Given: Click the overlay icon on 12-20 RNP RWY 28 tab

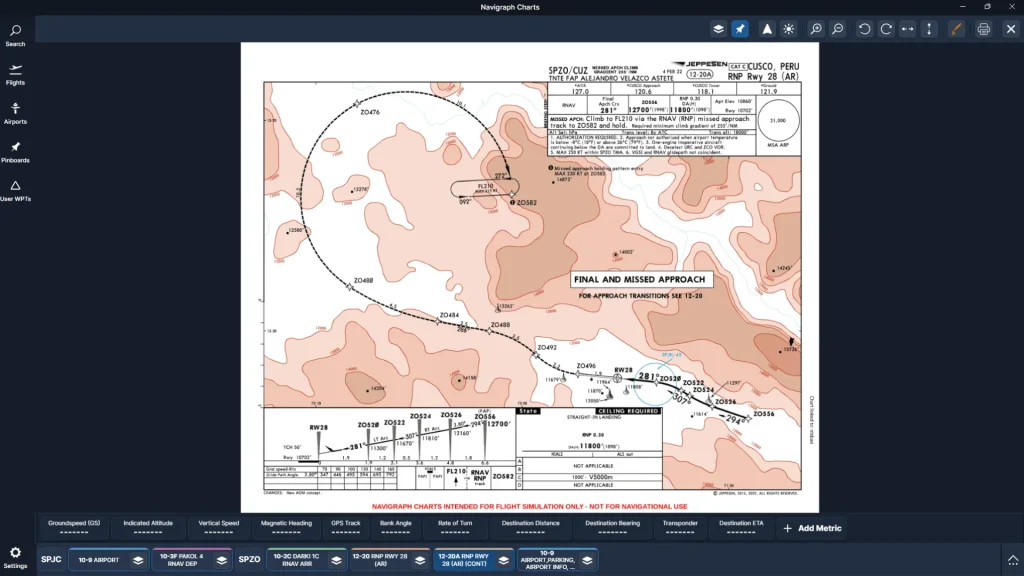Looking at the screenshot, I should [420, 560].
